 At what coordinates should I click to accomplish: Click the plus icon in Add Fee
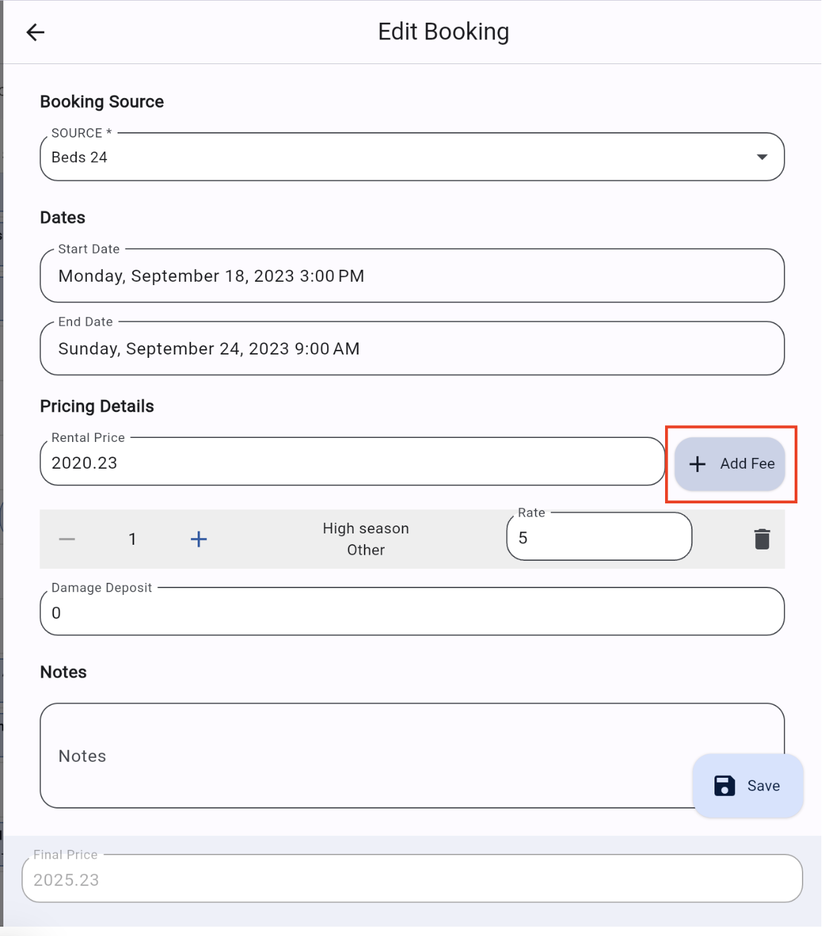(698, 464)
